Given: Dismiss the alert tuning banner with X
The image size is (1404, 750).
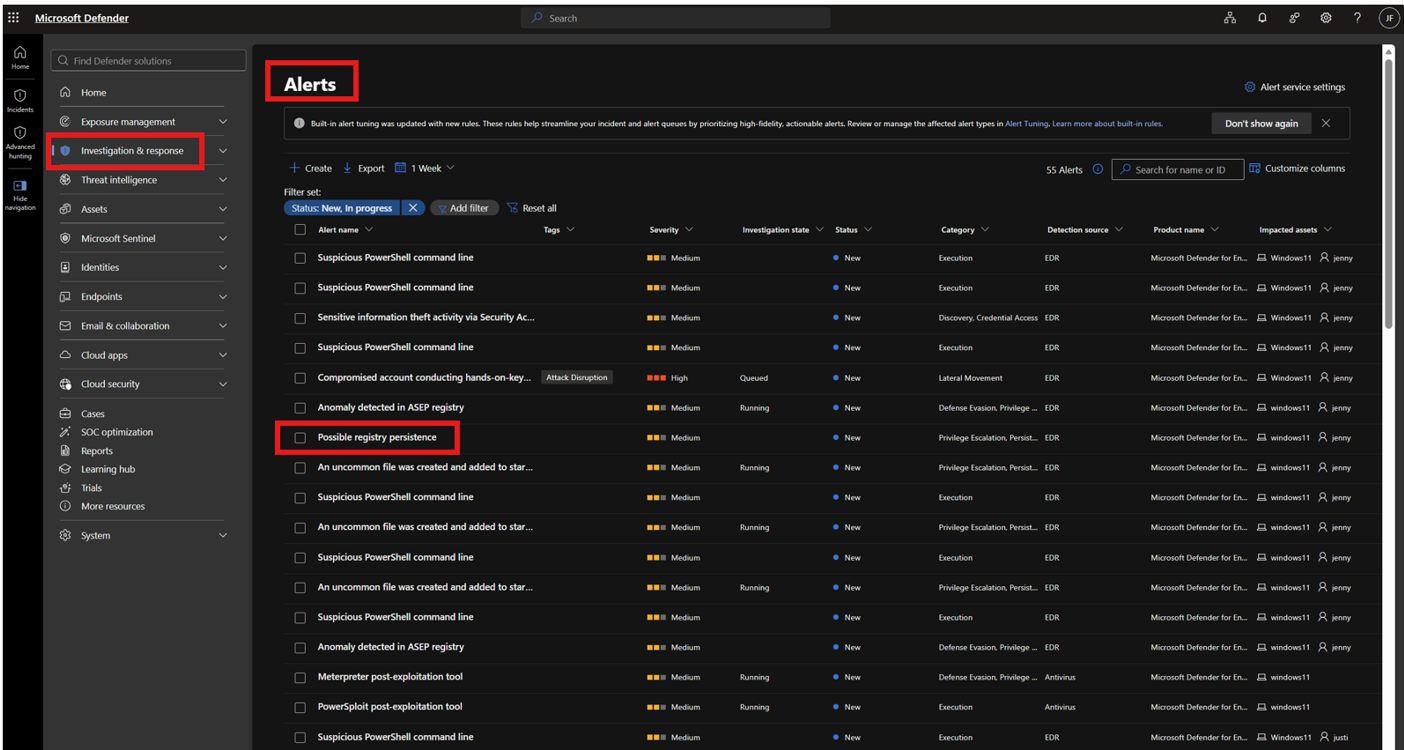Looking at the screenshot, I should (1326, 123).
